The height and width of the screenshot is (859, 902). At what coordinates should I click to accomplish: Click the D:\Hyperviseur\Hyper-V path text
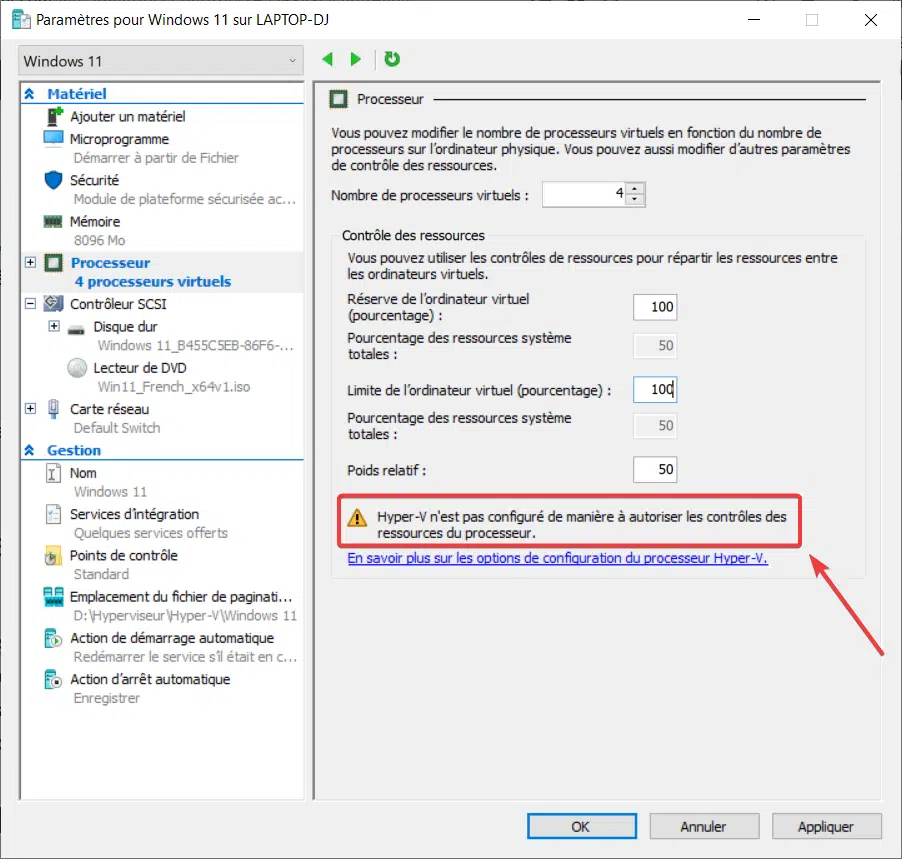click(x=185, y=616)
